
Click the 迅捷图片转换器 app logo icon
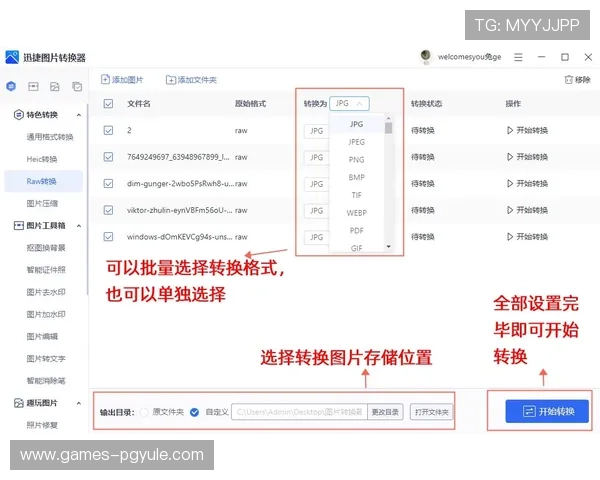point(12,57)
